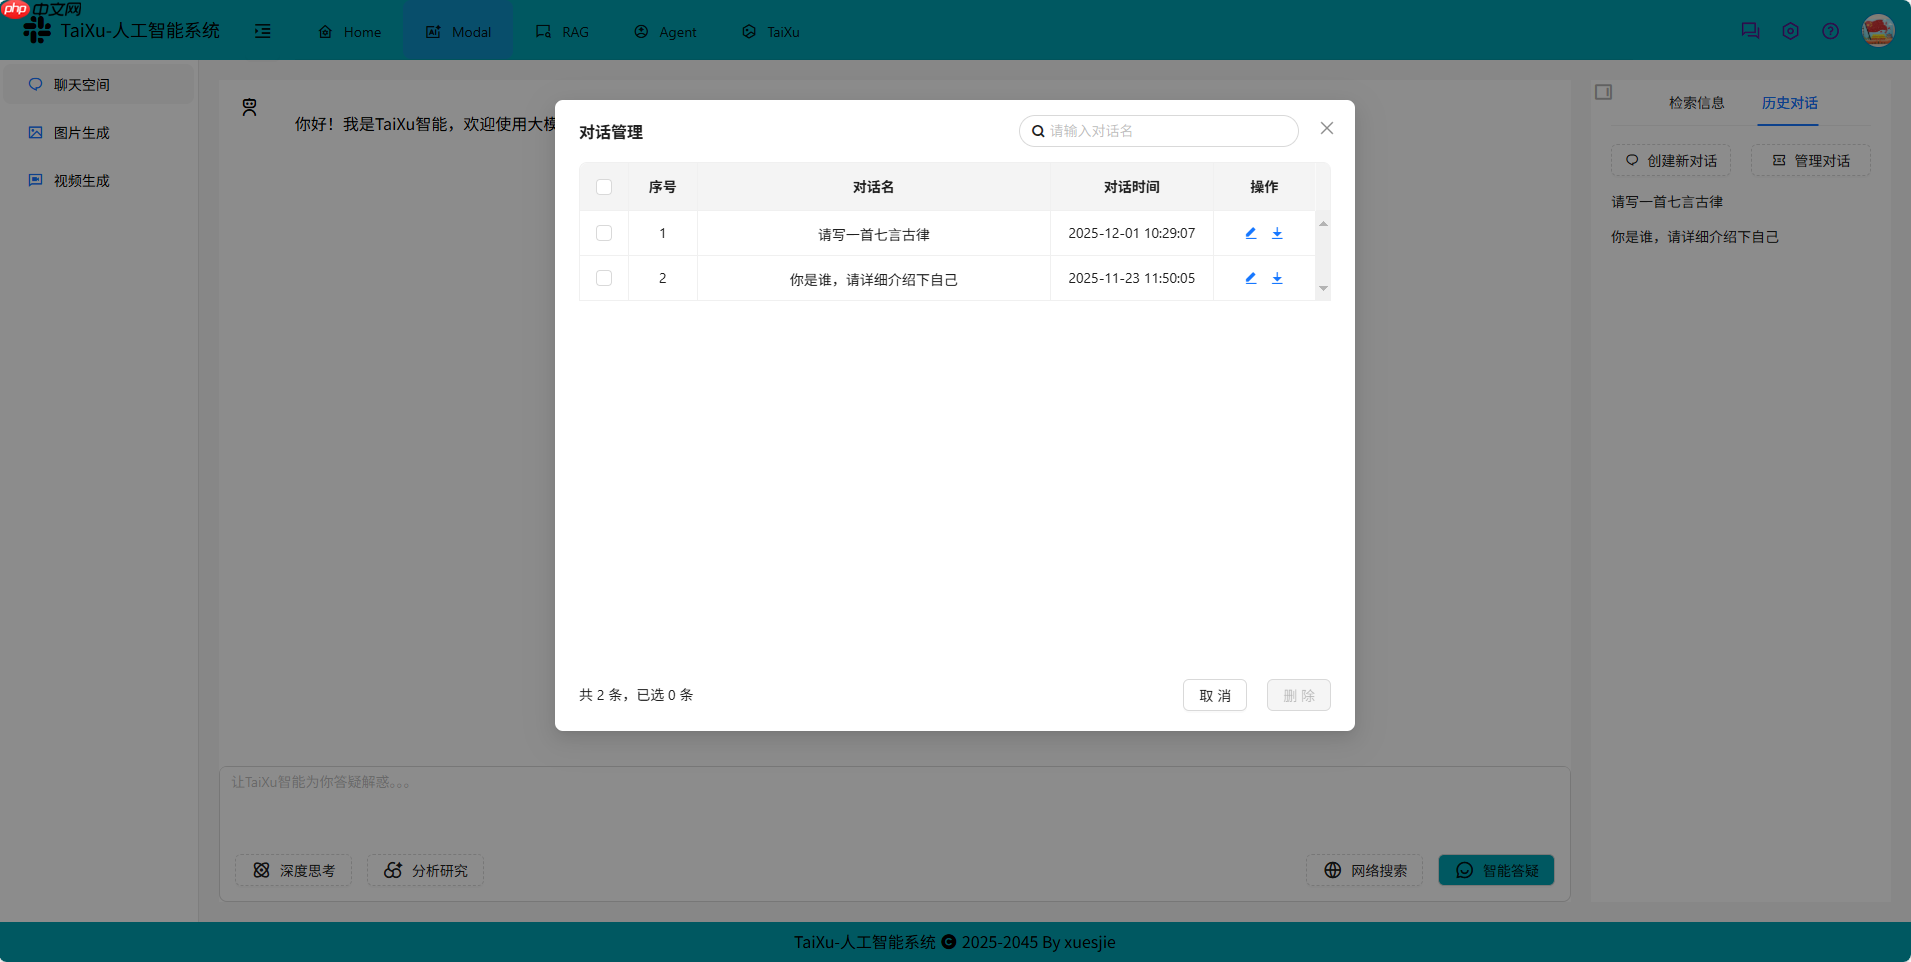Collapse the right panel with panel icon

point(1604,91)
